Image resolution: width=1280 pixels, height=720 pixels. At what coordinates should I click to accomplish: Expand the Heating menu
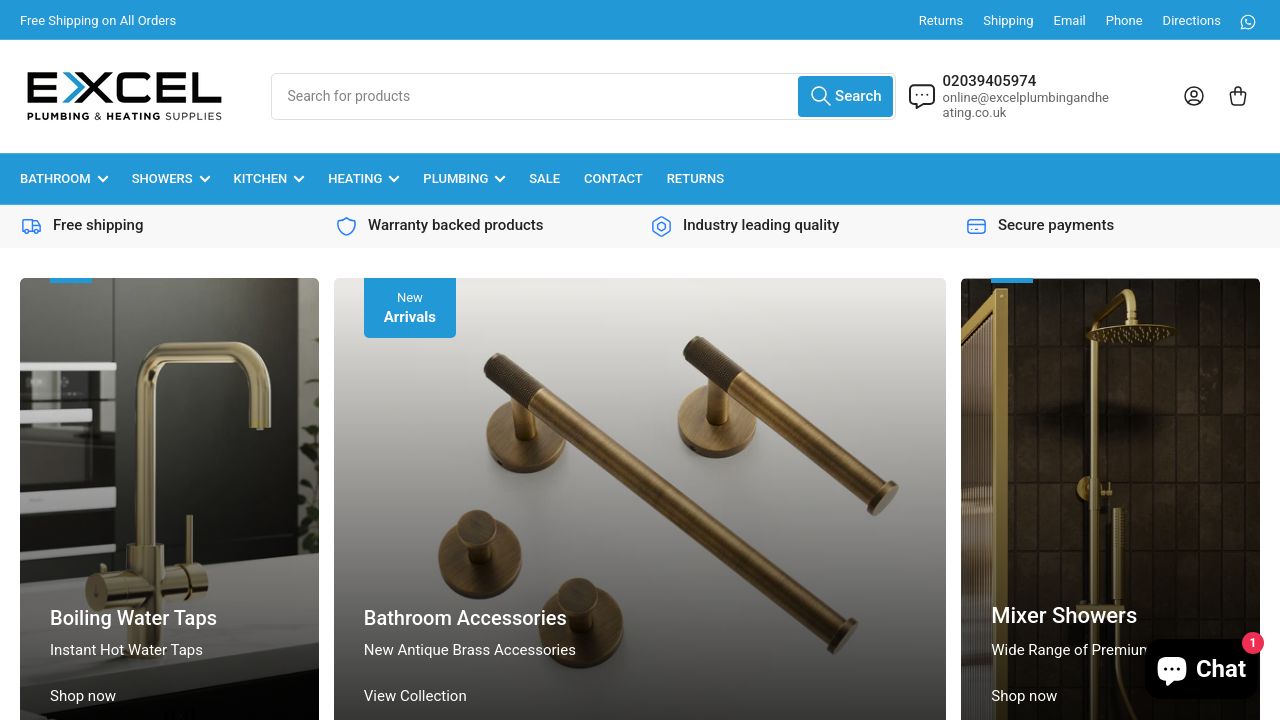point(364,179)
